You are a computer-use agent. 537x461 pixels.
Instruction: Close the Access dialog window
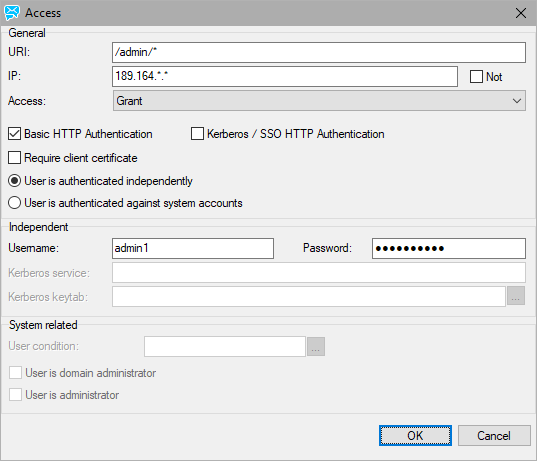tap(521, 13)
